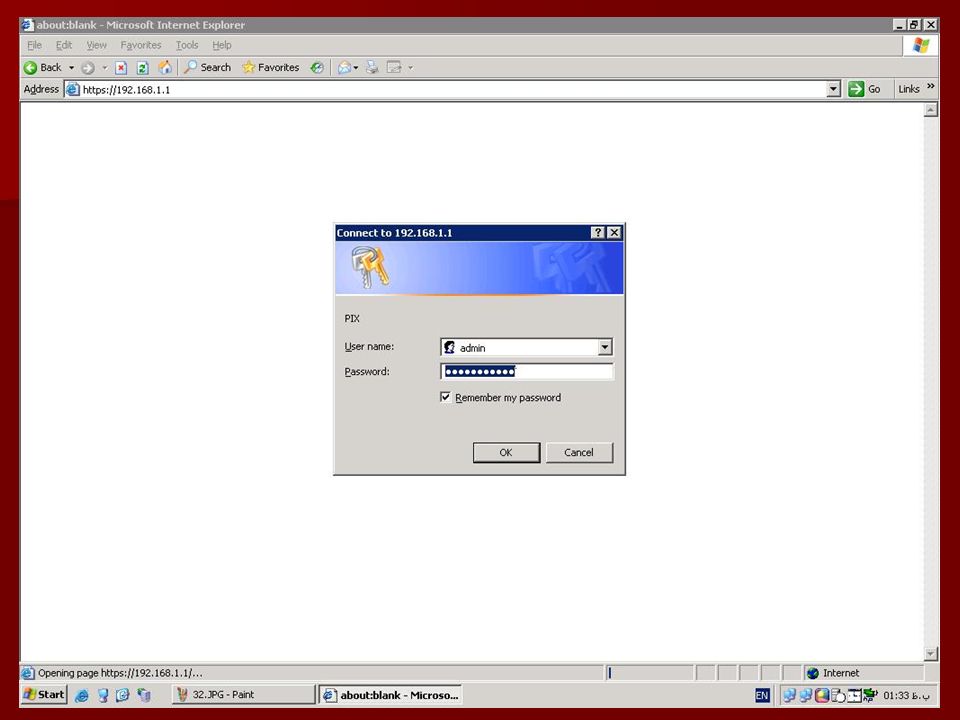Open the Windows Start button
Viewport: 960px width, 720px height.
coord(44,694)
